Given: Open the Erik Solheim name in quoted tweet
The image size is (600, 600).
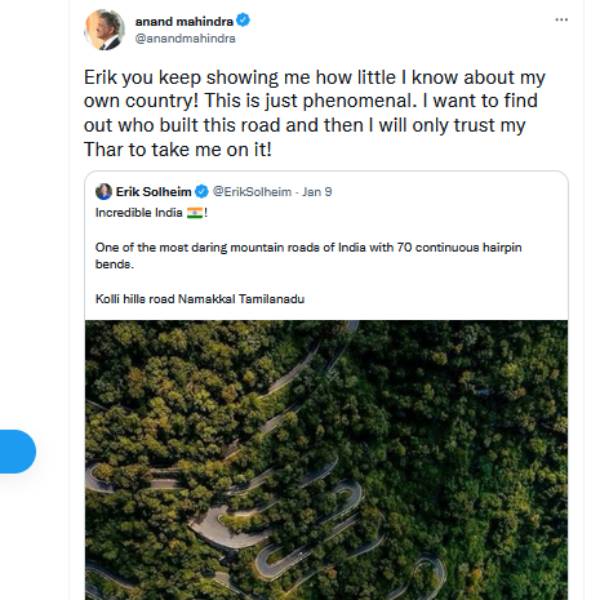Looking at the screenshot, I should pyautogui.click(x=153, y=191).
